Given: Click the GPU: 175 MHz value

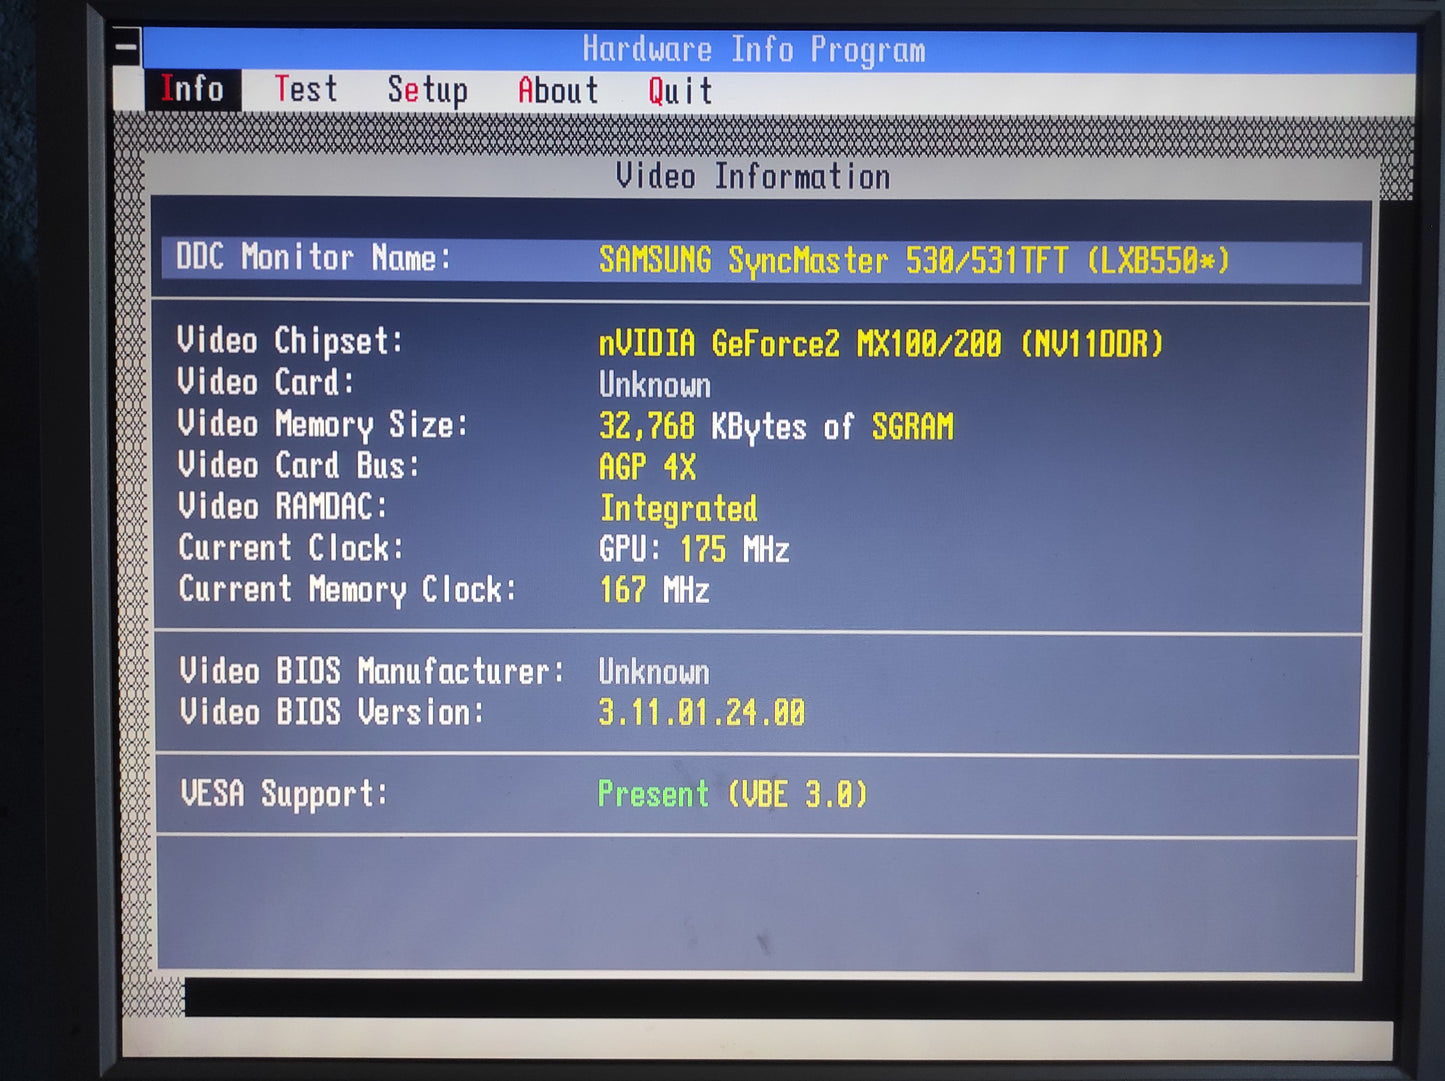Looking at the screenshot, I should coord(694,550).
